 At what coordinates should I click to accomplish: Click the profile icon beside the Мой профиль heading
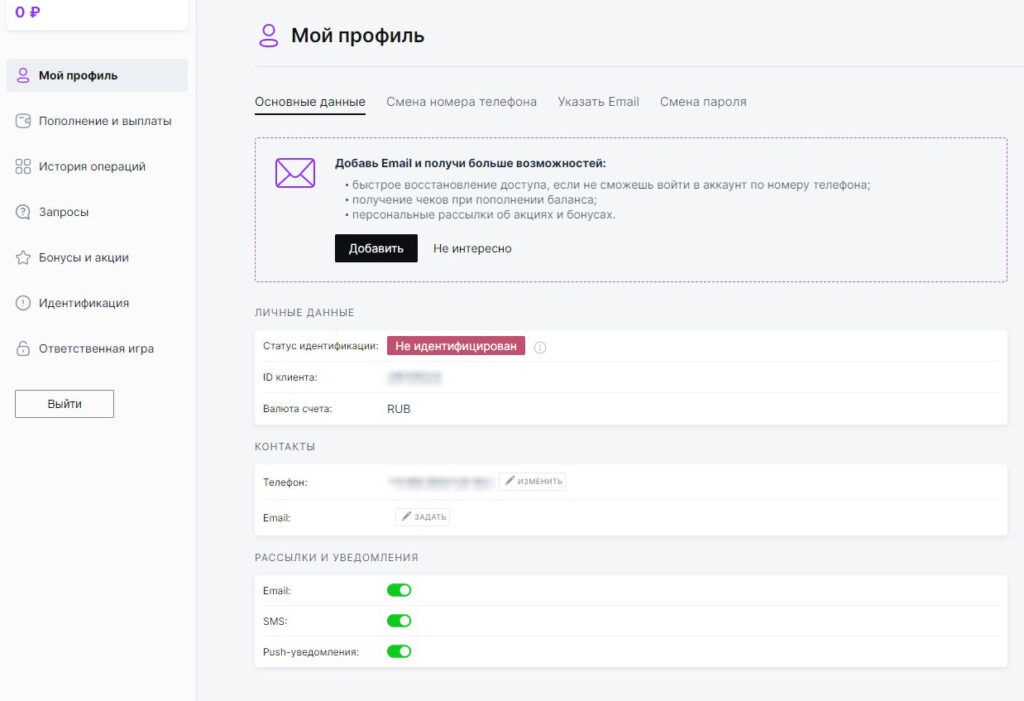point(268,36)
